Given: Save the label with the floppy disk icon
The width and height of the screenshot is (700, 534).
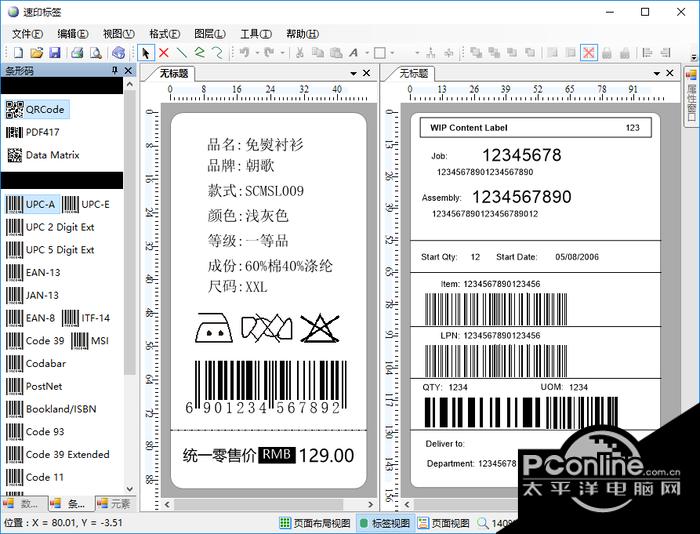Looking at the screenshot, I should 54,53.
